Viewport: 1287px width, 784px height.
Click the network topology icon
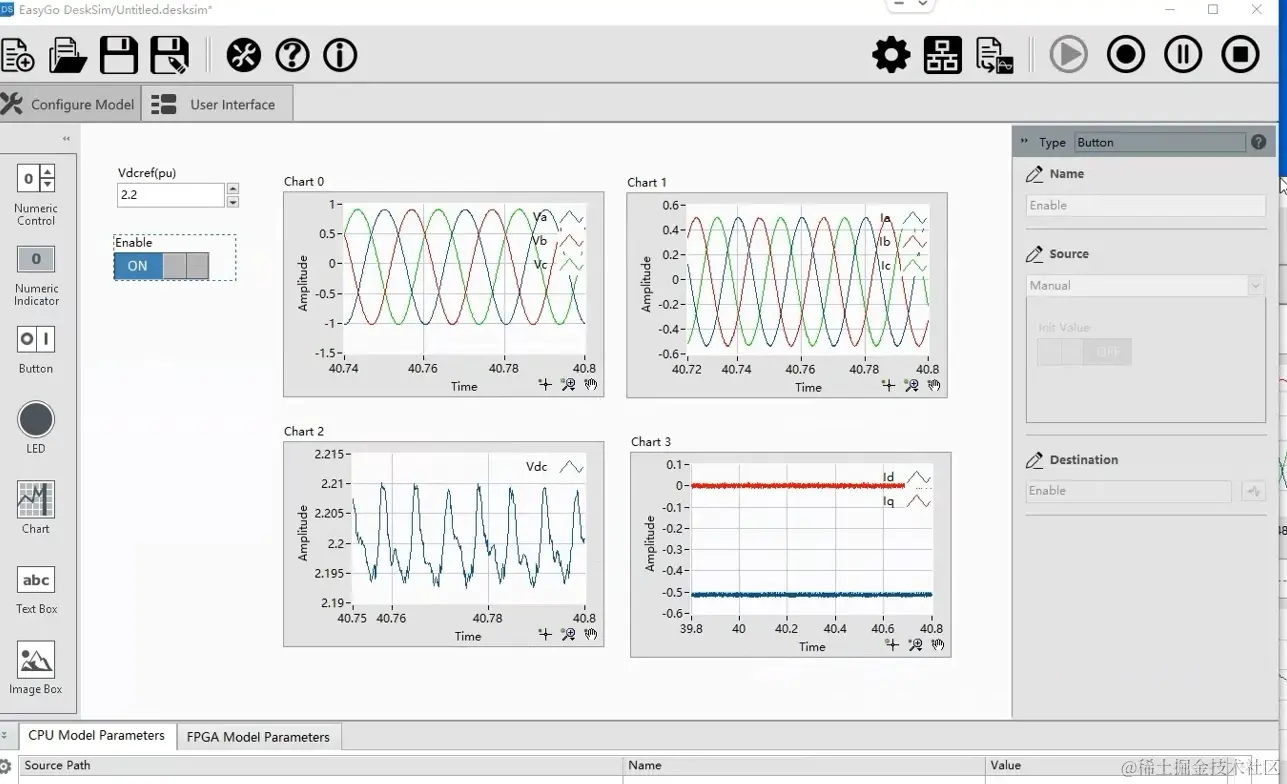coord(942,55)
